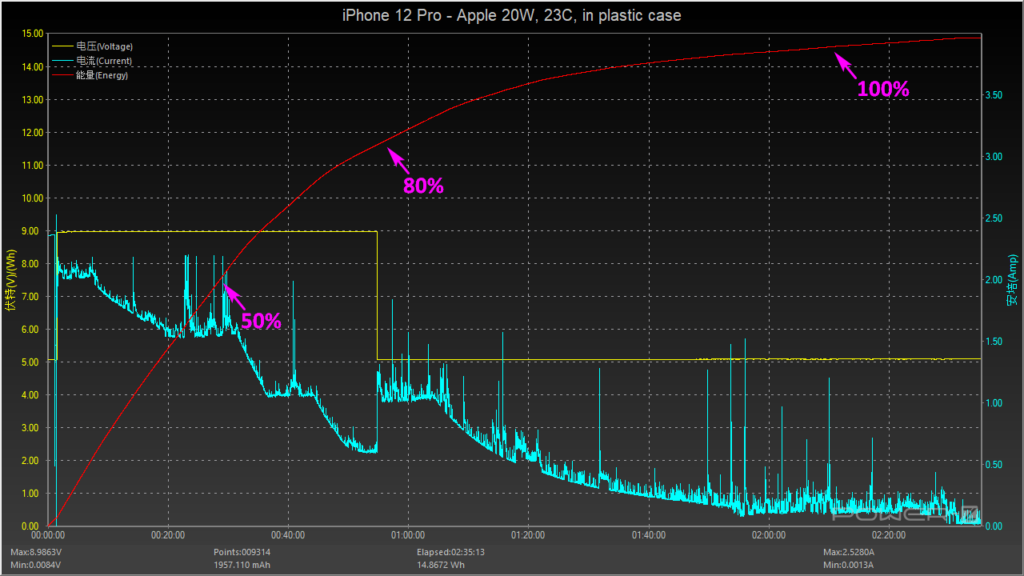
Task: Click the 01:20:00 time axis label
Action: pyautogui.click(x=528, y=536)
